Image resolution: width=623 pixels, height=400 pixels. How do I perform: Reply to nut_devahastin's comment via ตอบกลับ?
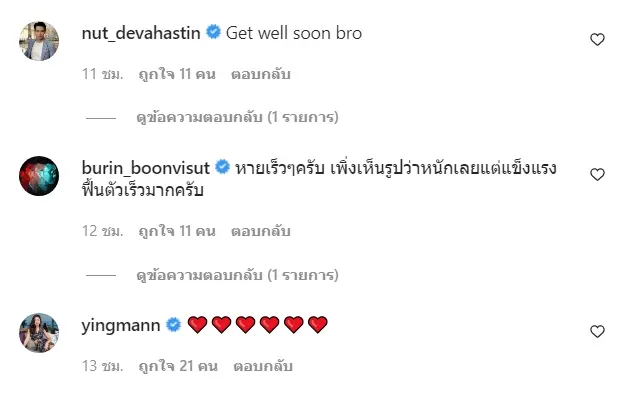tap(261, 74)
